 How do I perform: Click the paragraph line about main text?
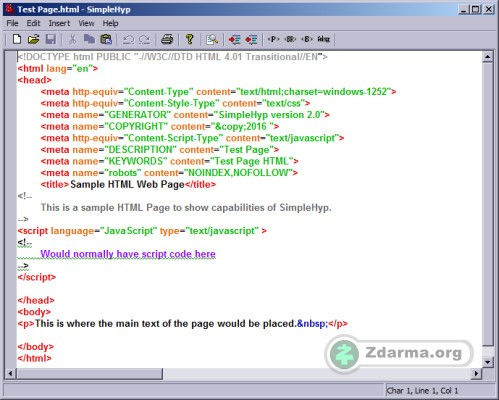(x=183, y=324)
